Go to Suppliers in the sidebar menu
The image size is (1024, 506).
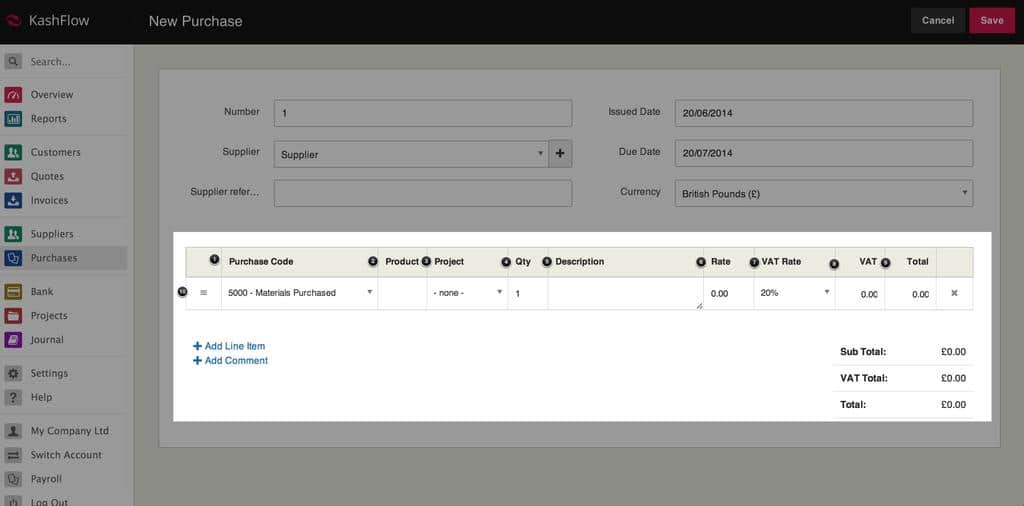[52, 234]
